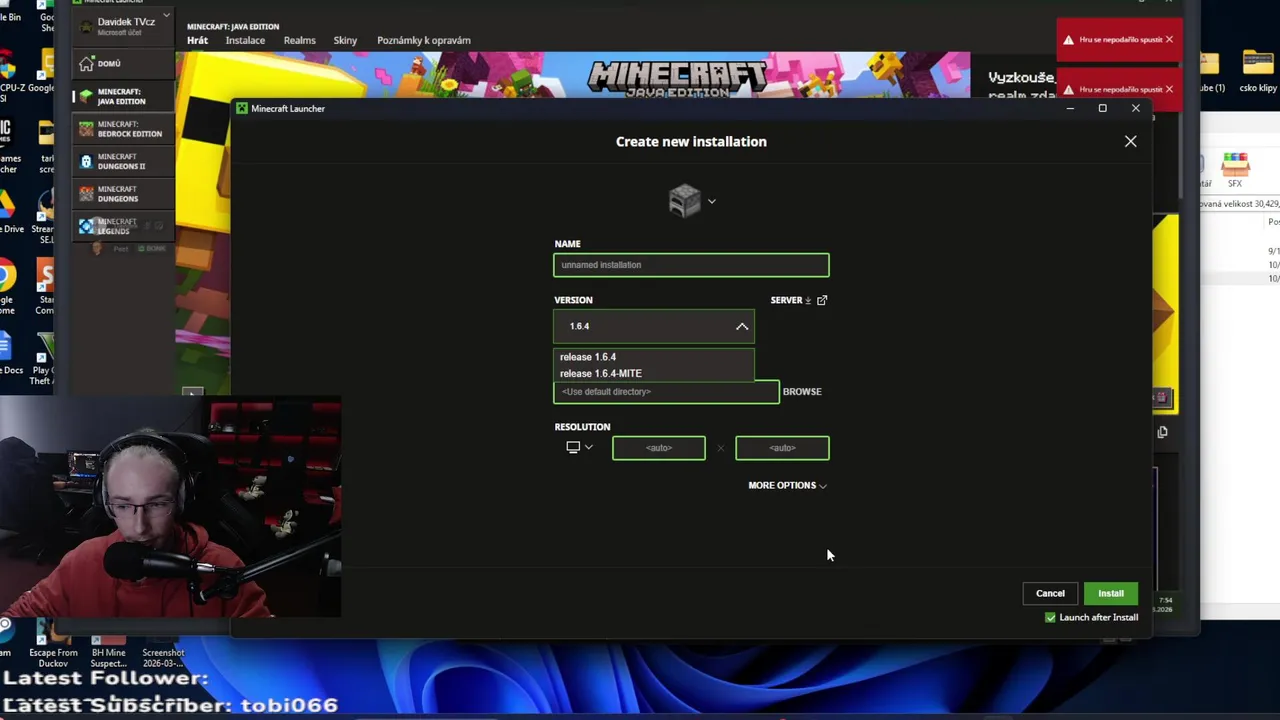The height and width of the screenshot is (720, 1280).
Task: Open the Google Docs desktop shortcut
Action: coord(9,353)
